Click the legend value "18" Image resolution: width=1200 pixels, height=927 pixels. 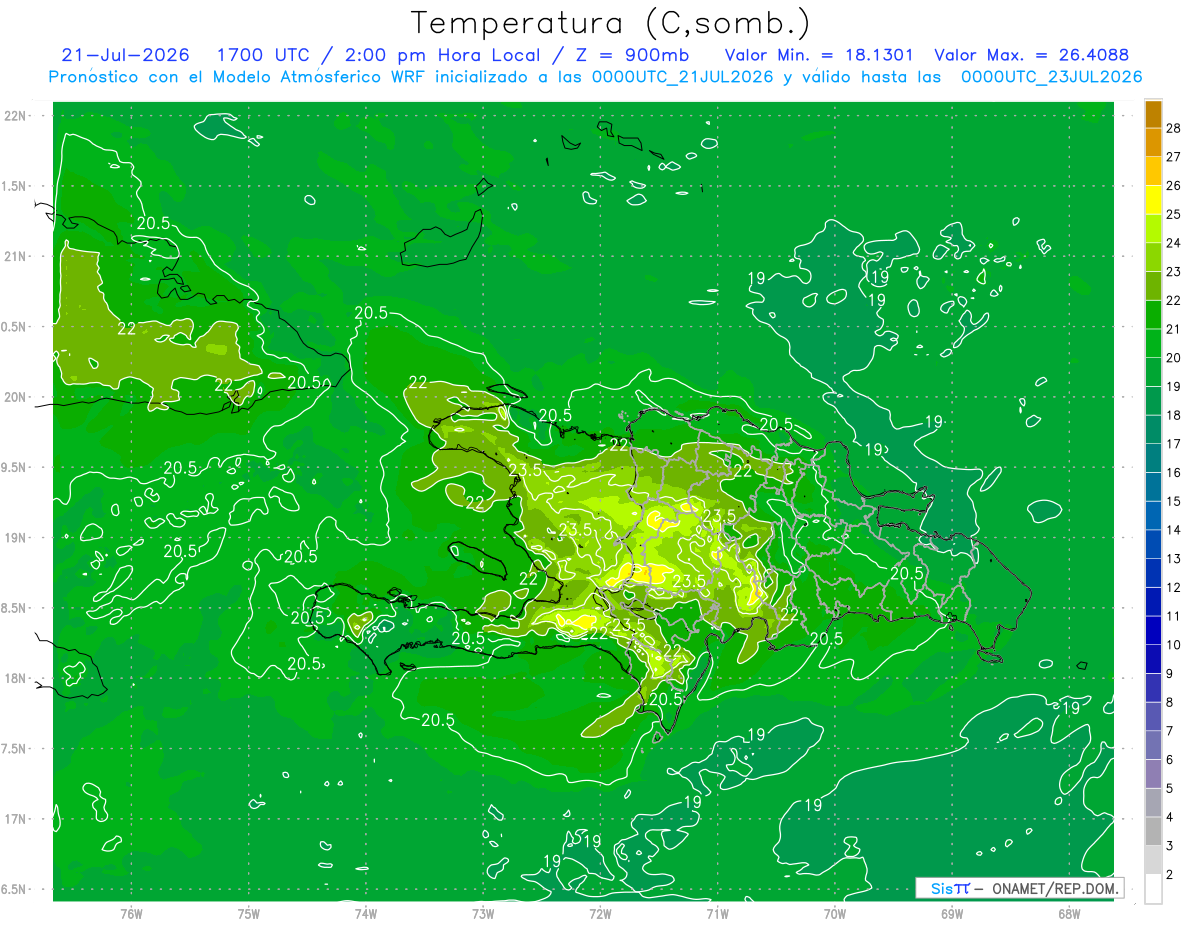[x=1173, y=415]
